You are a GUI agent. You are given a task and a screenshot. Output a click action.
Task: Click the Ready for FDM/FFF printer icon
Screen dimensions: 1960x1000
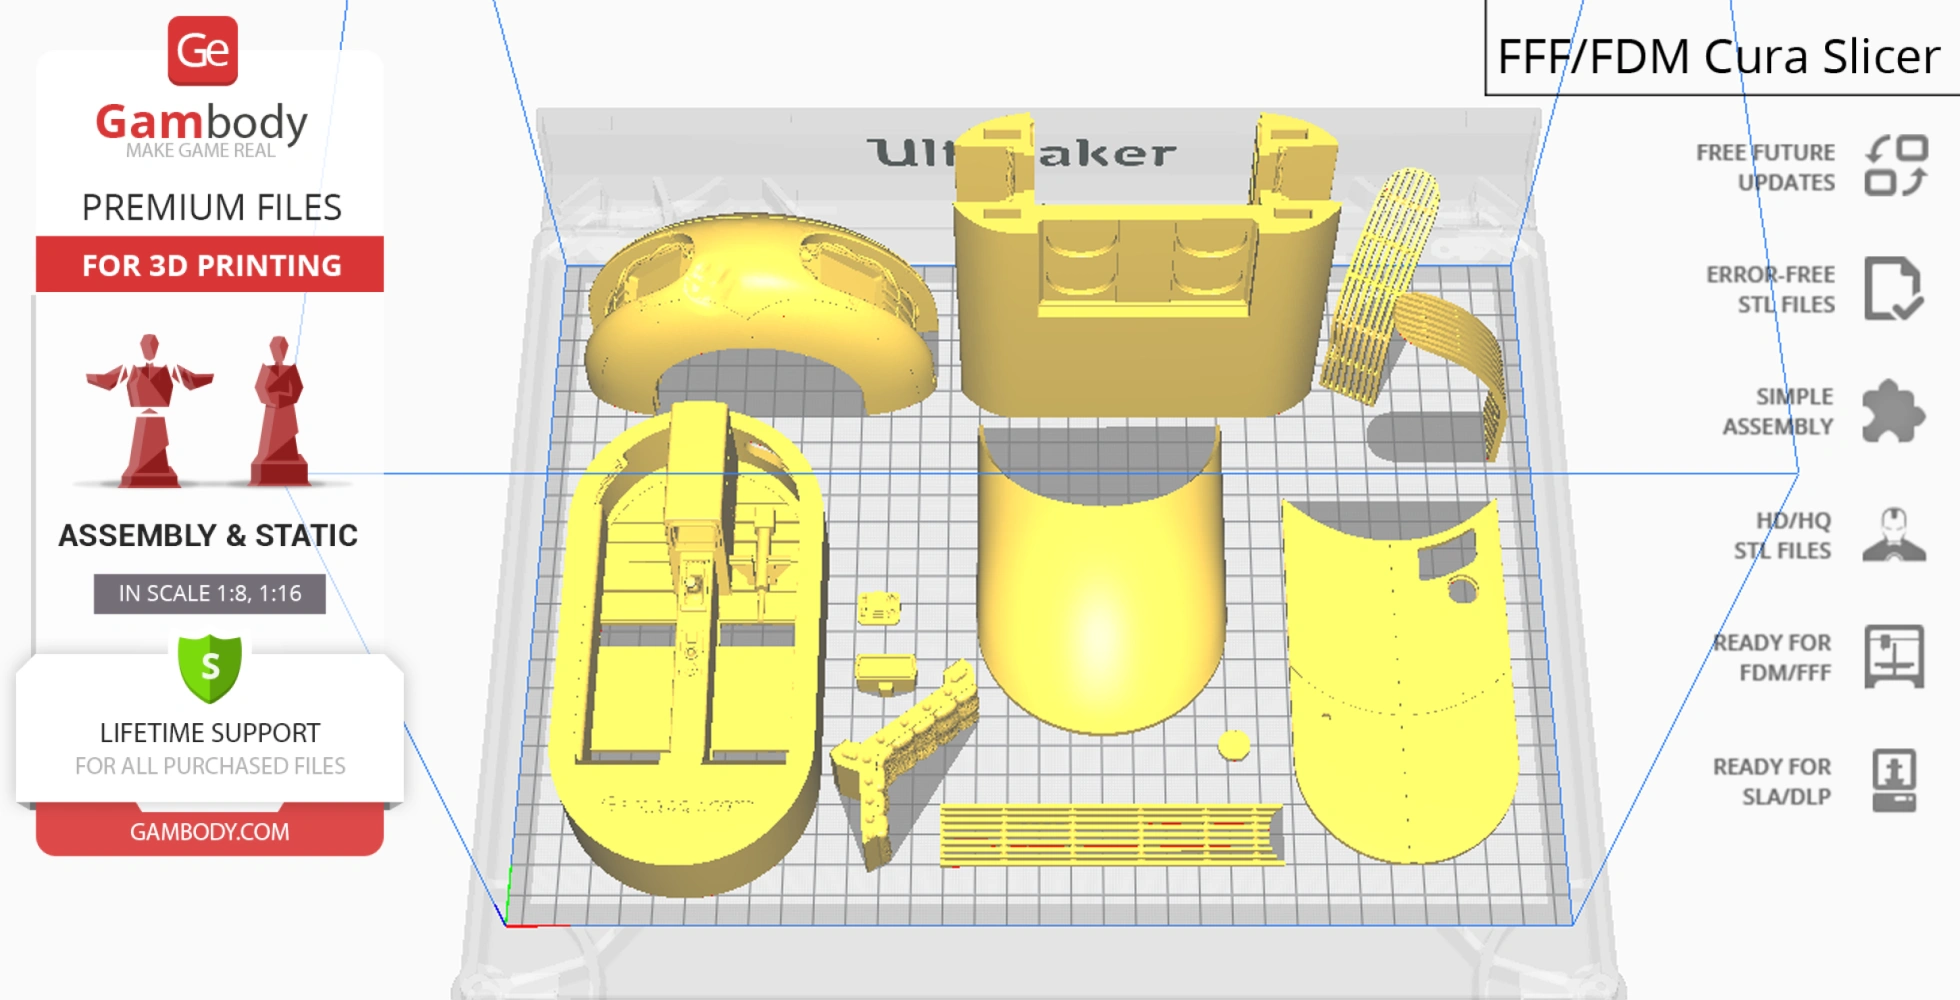click(x=1893, y=657)
